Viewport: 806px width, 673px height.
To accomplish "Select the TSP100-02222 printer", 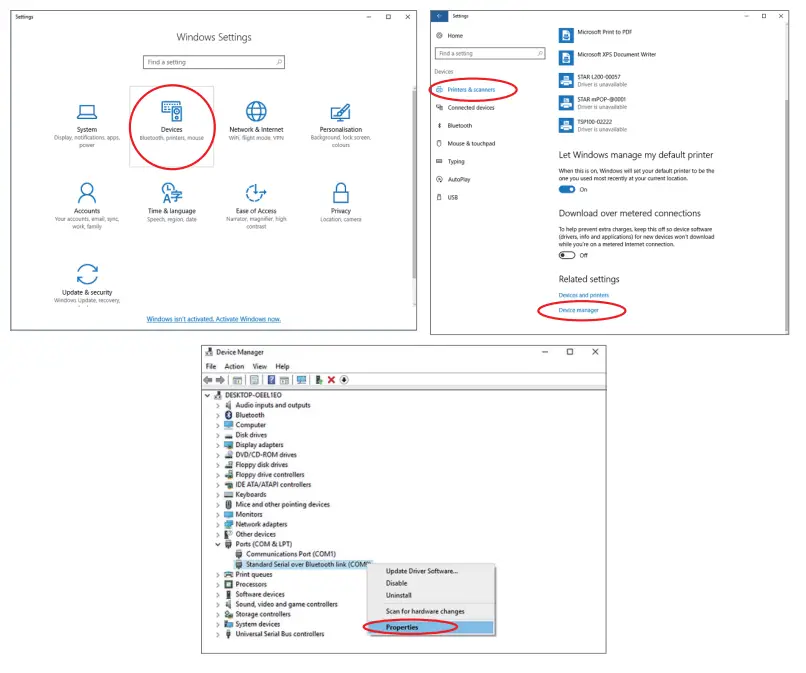I will click(593, 125).
